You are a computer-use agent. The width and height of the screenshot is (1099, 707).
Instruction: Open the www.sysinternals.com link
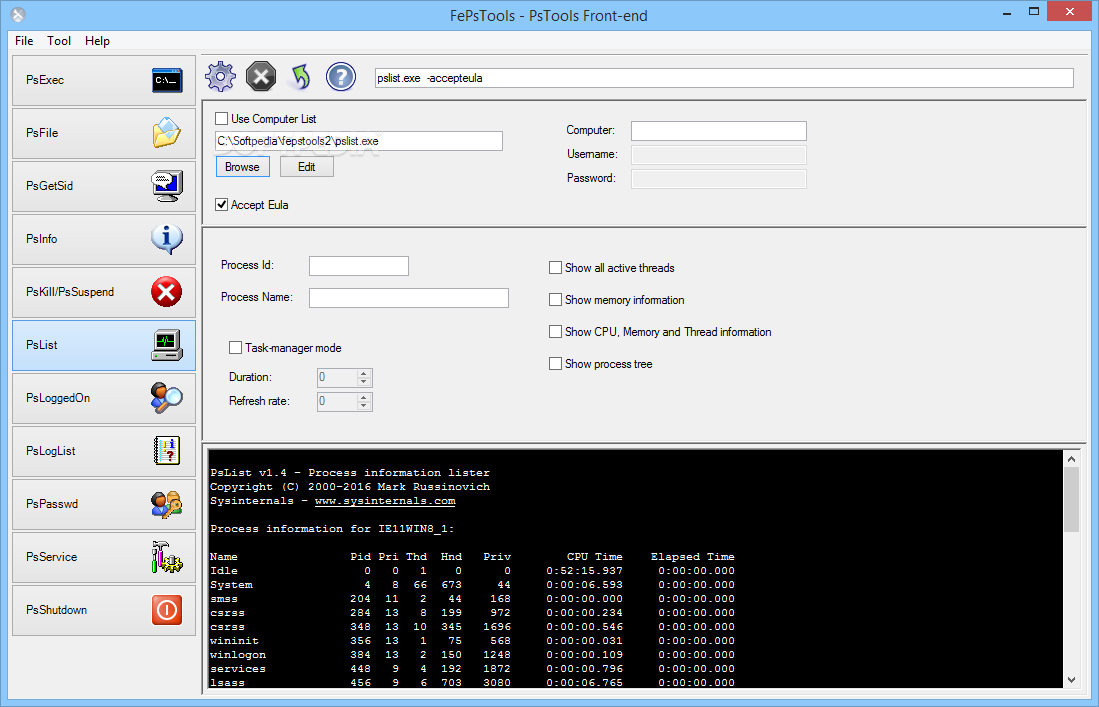point(385,501)
